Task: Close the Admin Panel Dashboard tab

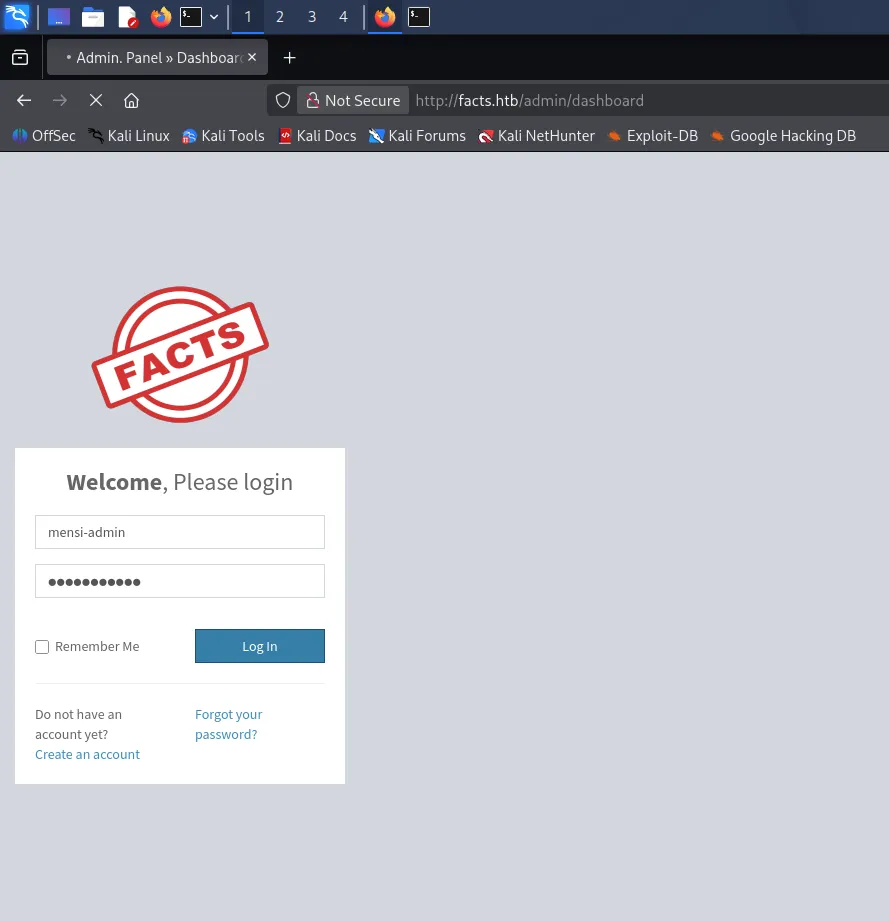Action: [252, 58]
